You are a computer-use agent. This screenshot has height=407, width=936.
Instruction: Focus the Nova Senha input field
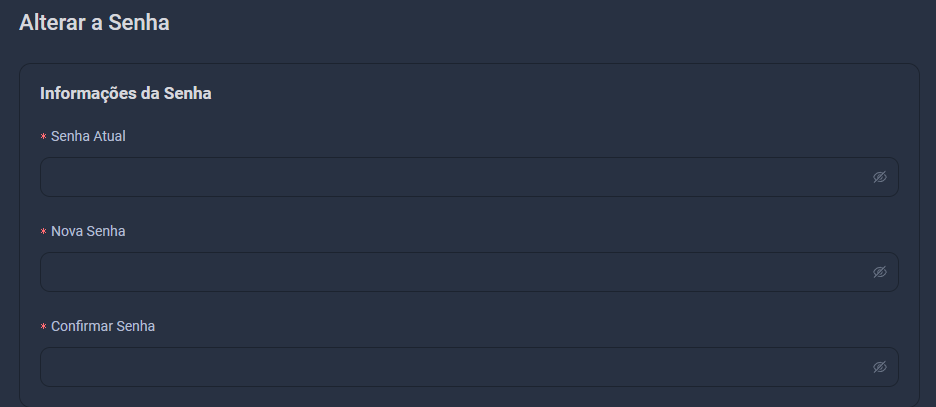point(469,272)
